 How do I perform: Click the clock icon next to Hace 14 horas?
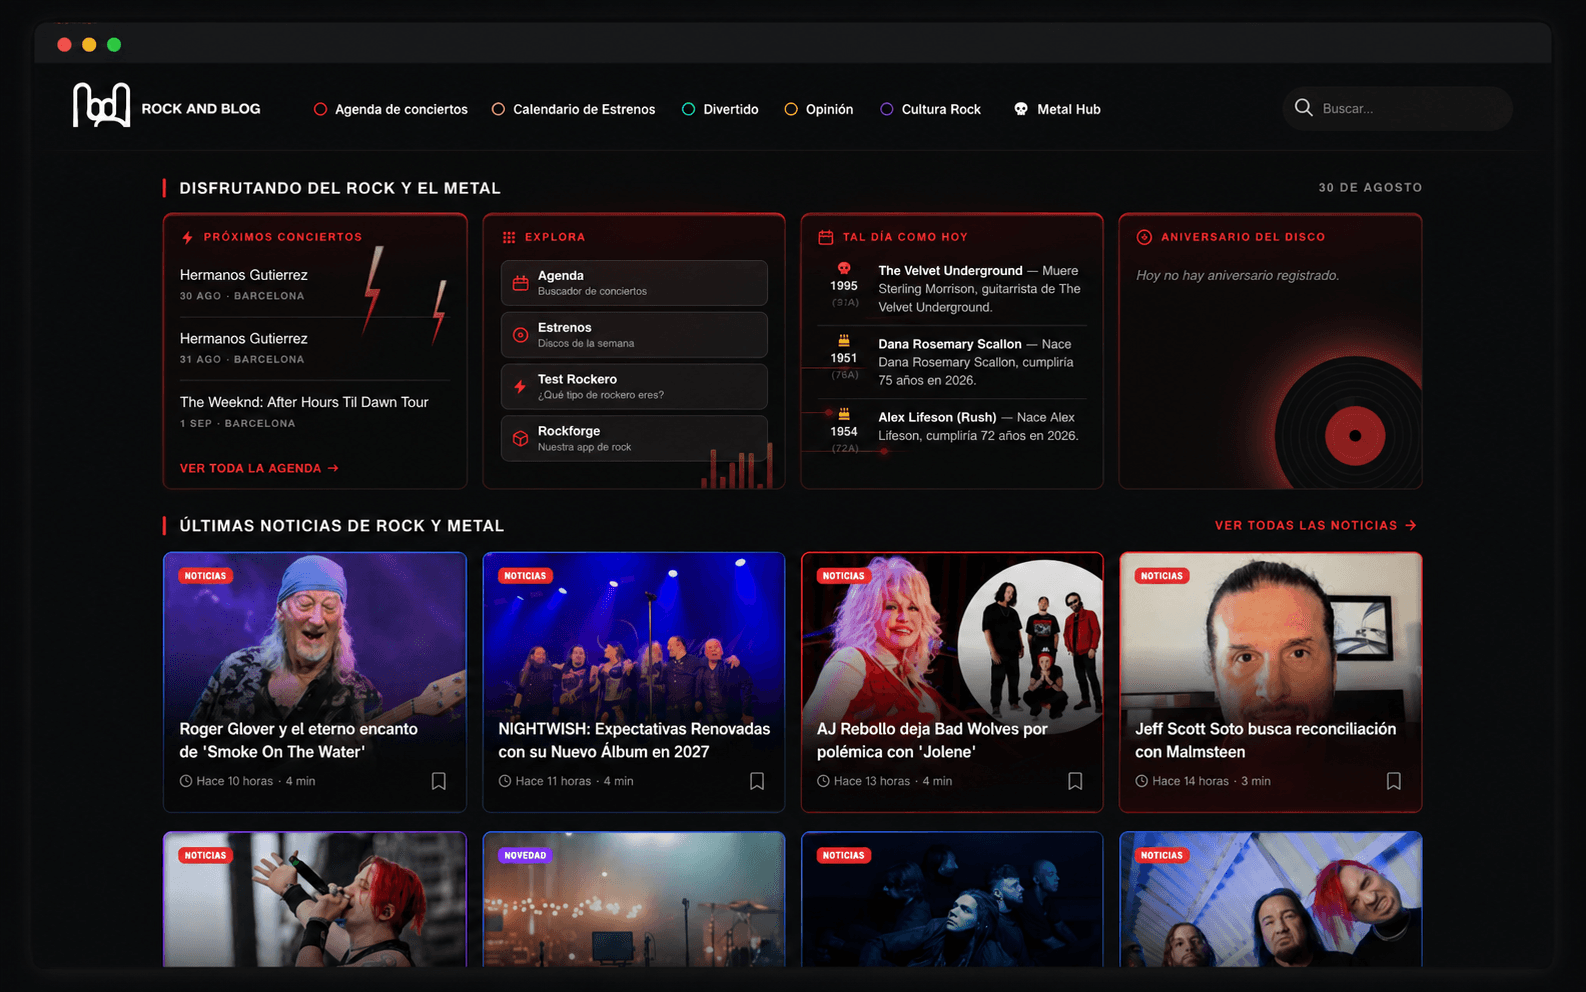[1141, 781]
